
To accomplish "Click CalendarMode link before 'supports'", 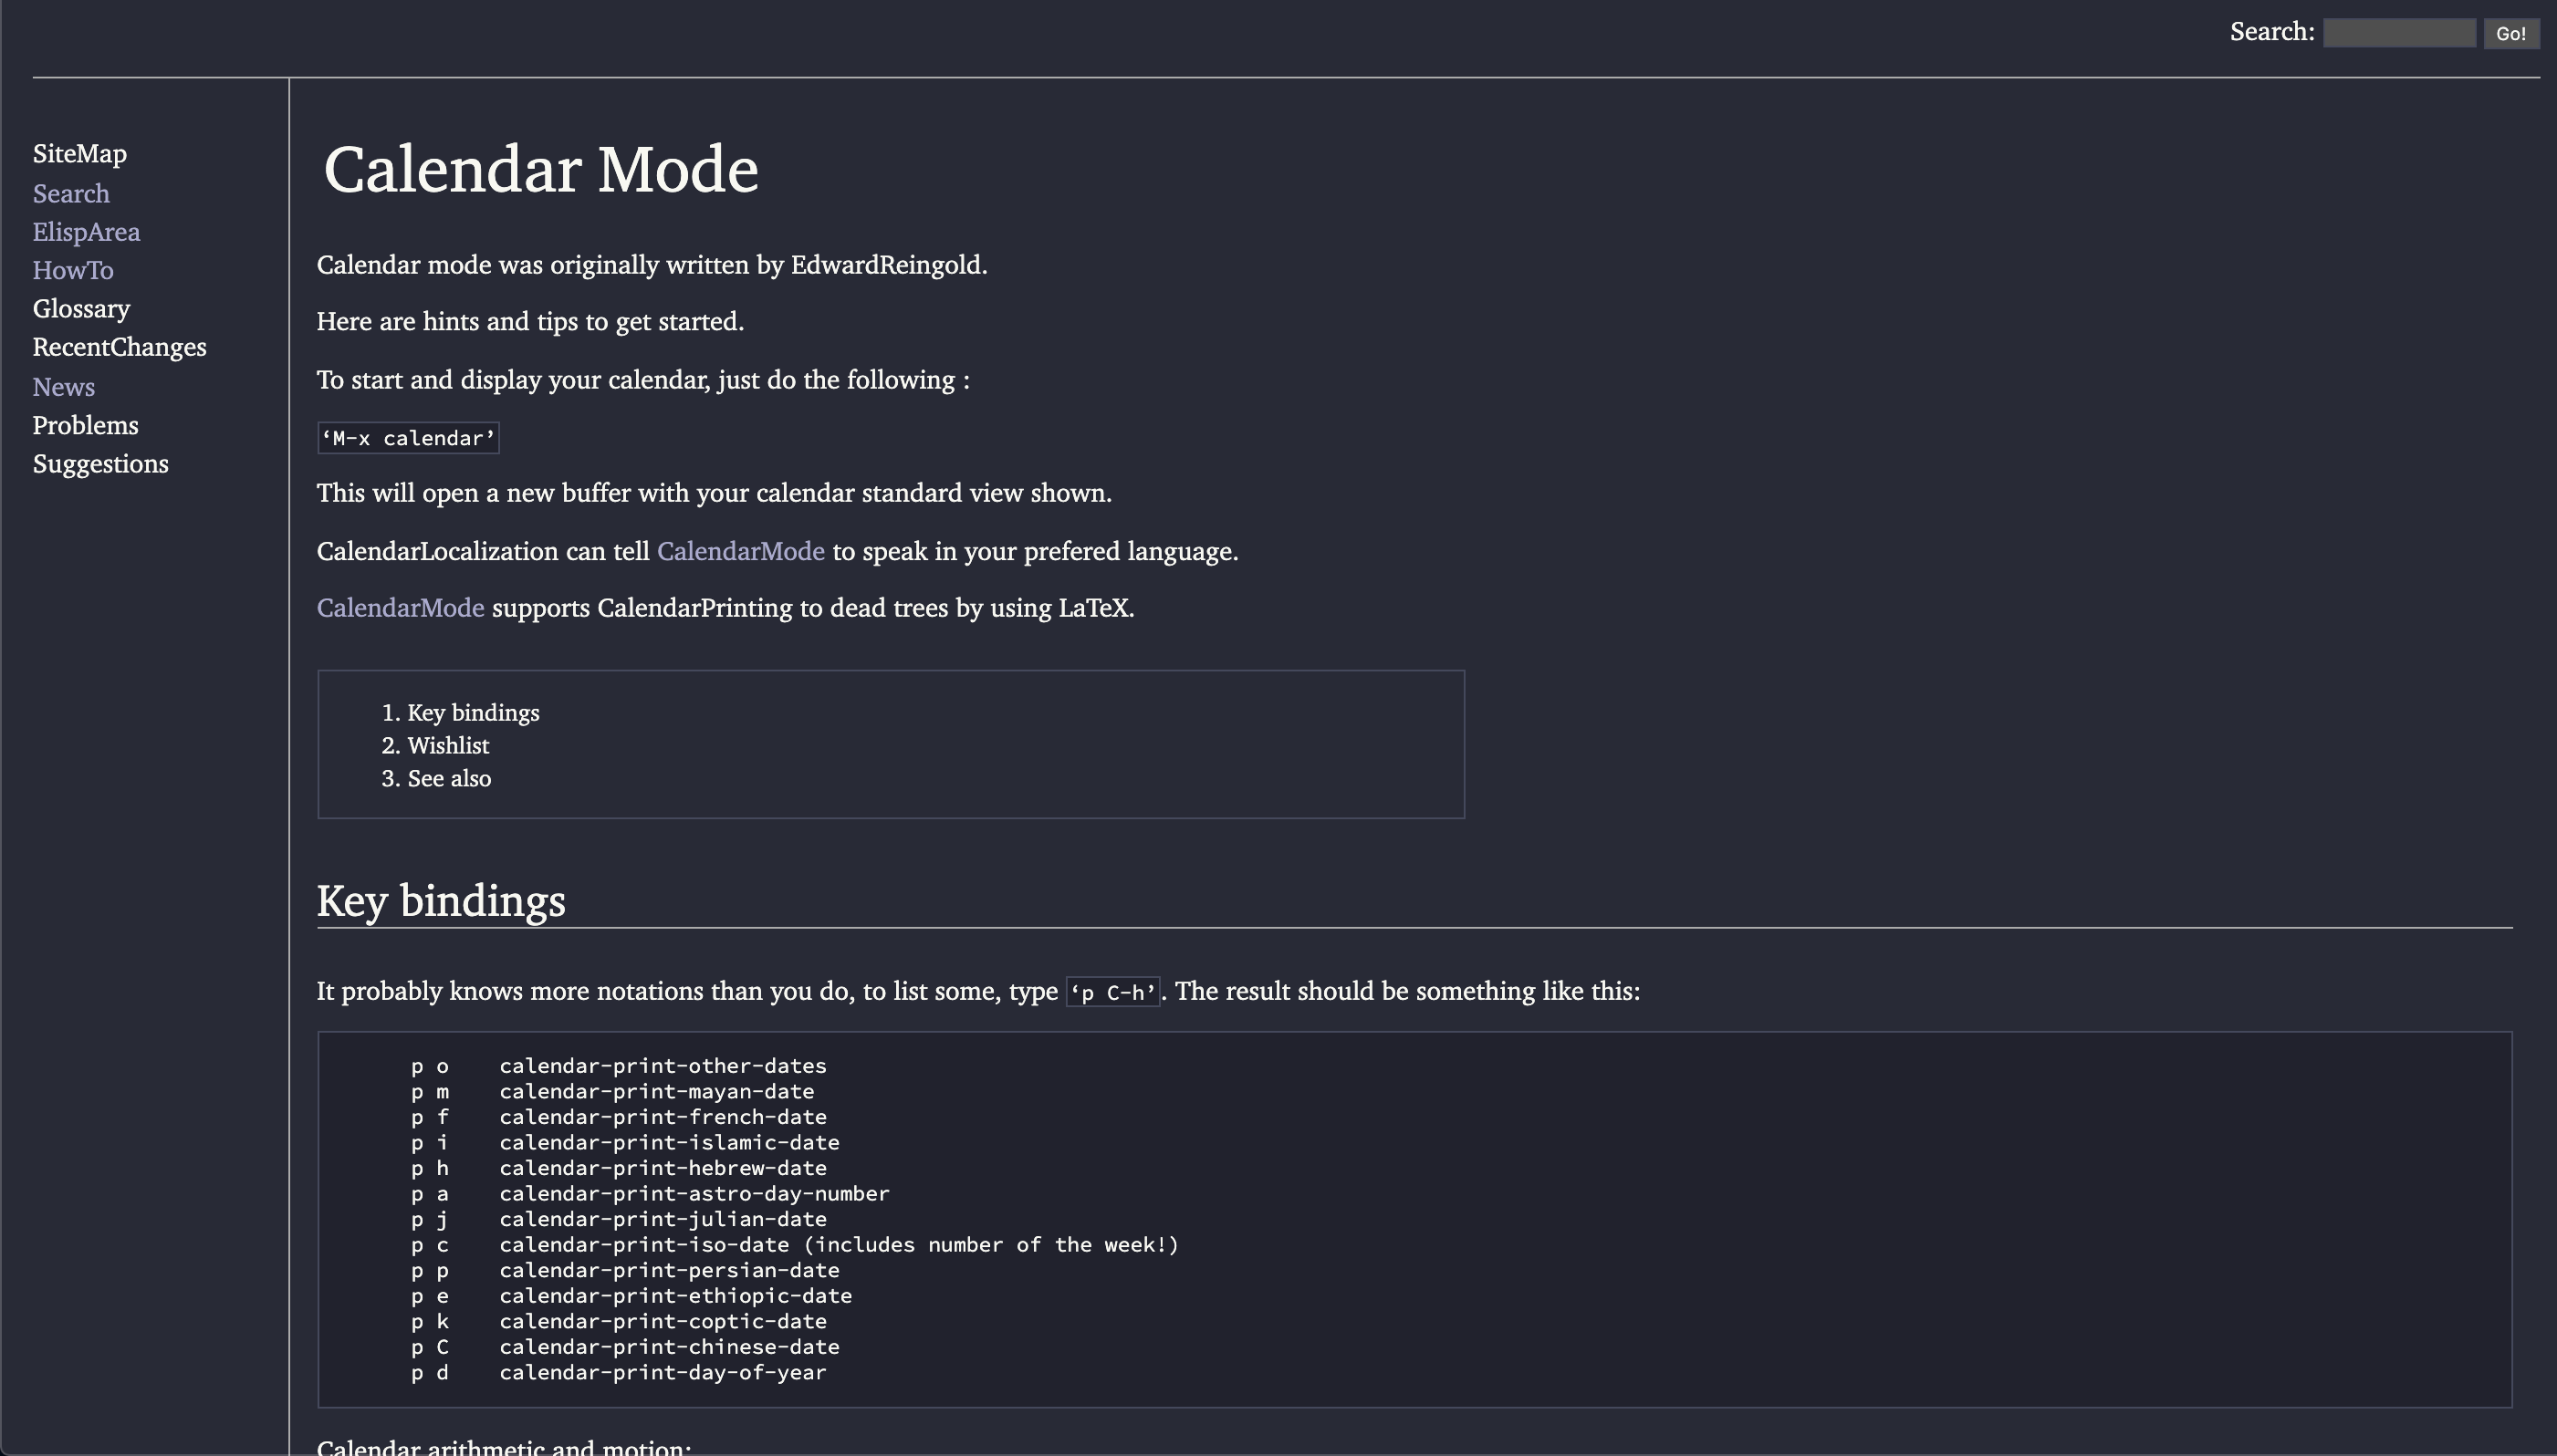I will tap(400, 608).
